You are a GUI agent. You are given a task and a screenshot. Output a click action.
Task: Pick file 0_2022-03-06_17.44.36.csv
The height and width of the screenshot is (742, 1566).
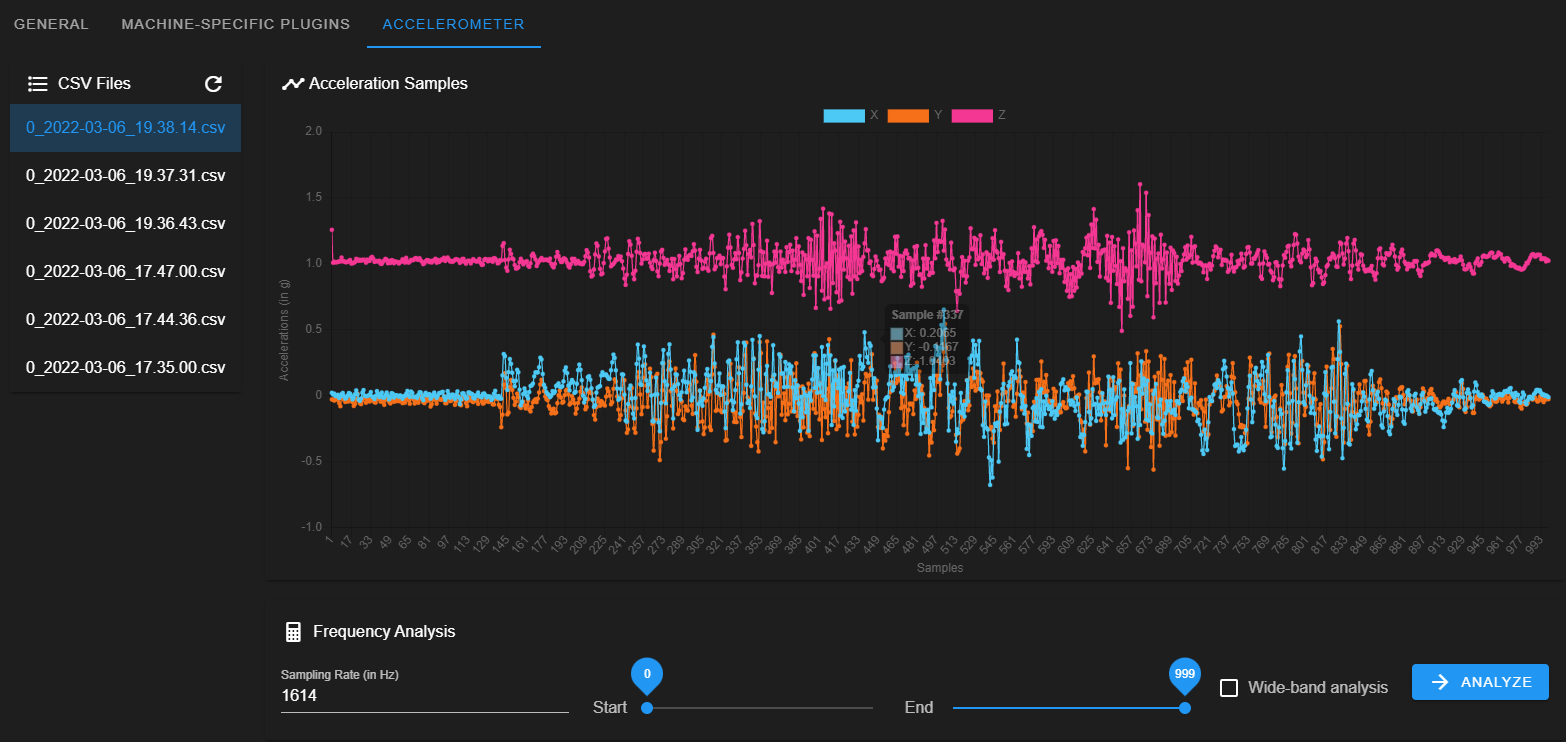pos(125,320)
